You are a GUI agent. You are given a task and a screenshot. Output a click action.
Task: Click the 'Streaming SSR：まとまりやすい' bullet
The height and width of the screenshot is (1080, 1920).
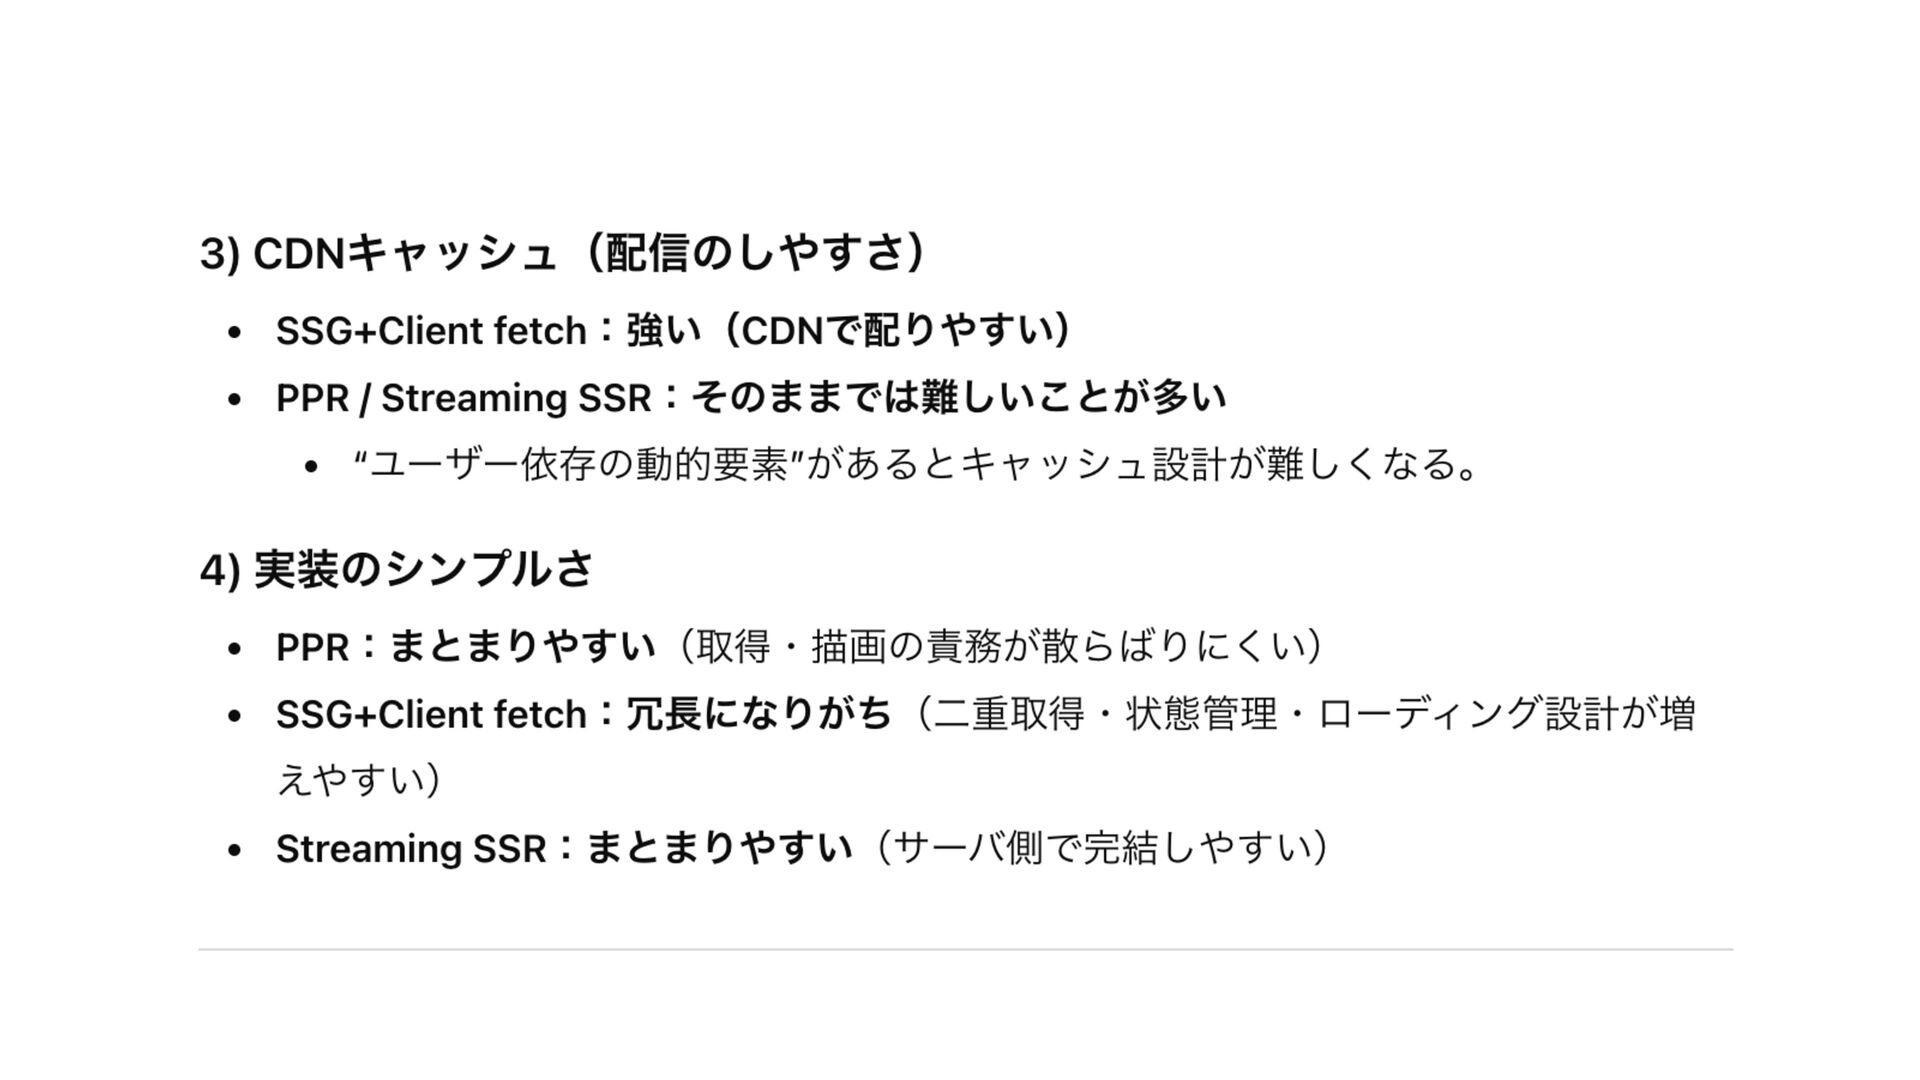[564, 848]
